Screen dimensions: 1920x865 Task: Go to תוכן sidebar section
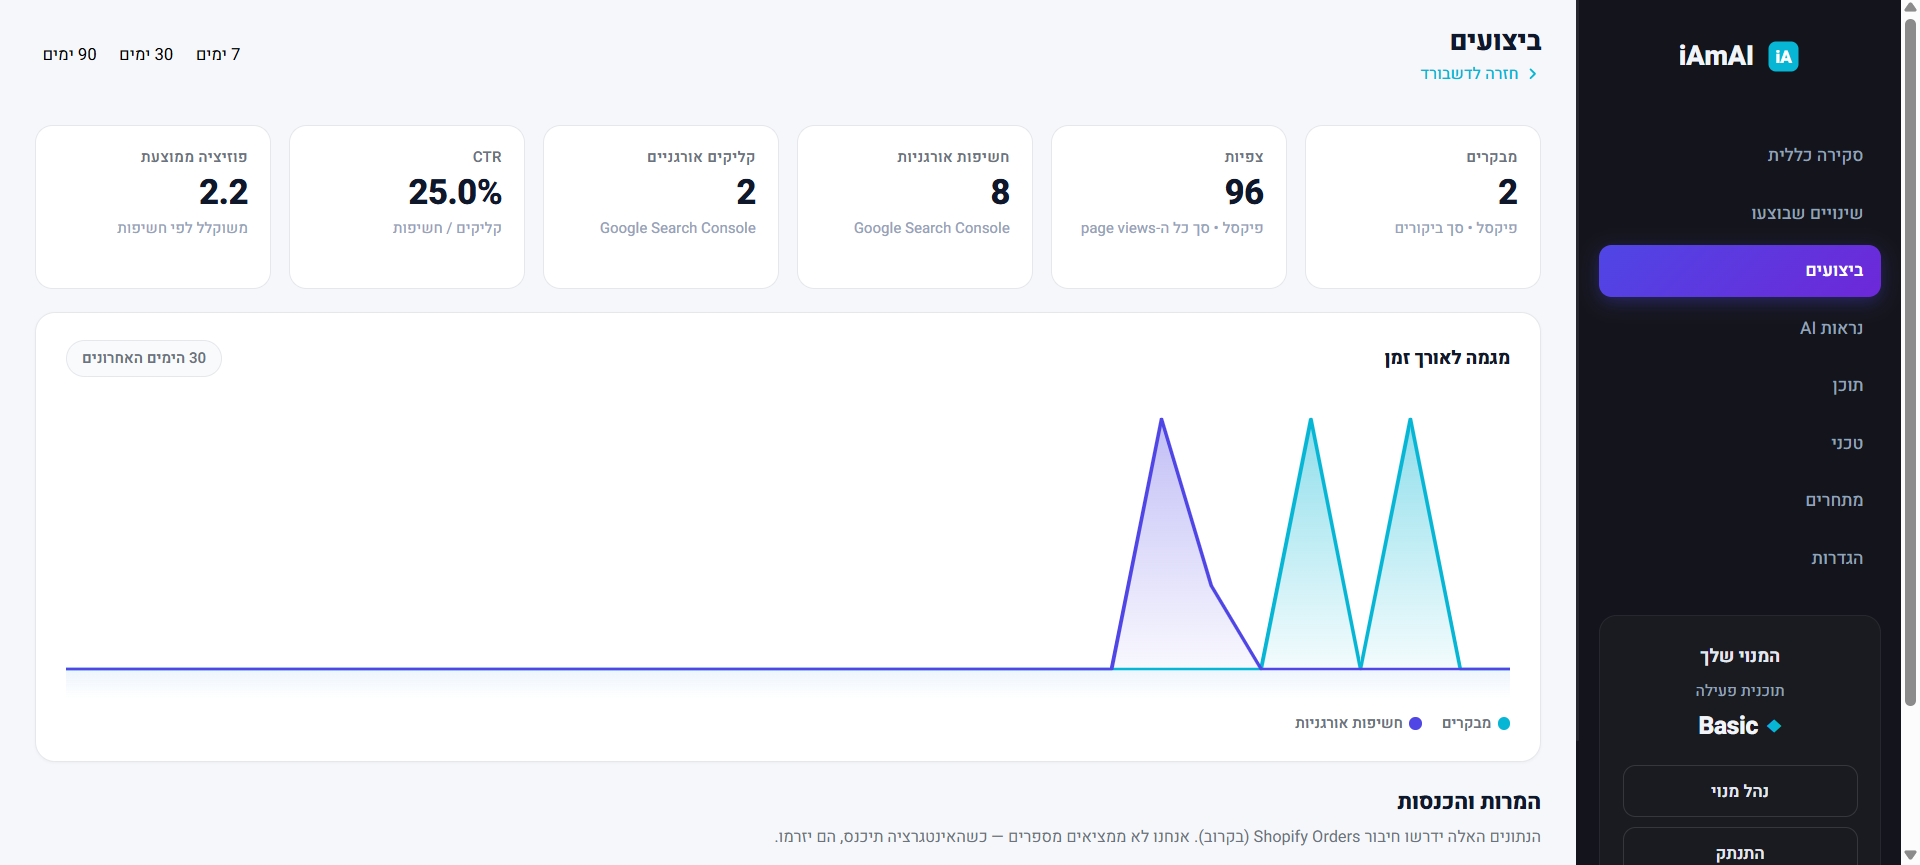1740,385
